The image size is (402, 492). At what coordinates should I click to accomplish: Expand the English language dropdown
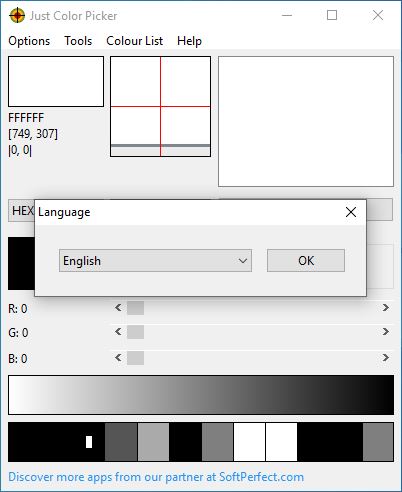click(155, 261)
